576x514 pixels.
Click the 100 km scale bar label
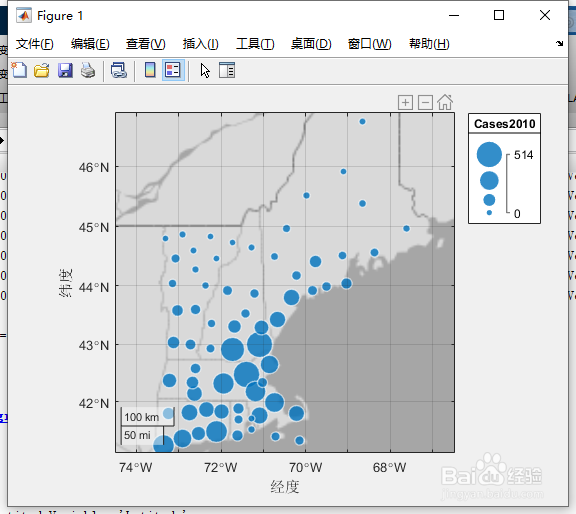(141, 417)
